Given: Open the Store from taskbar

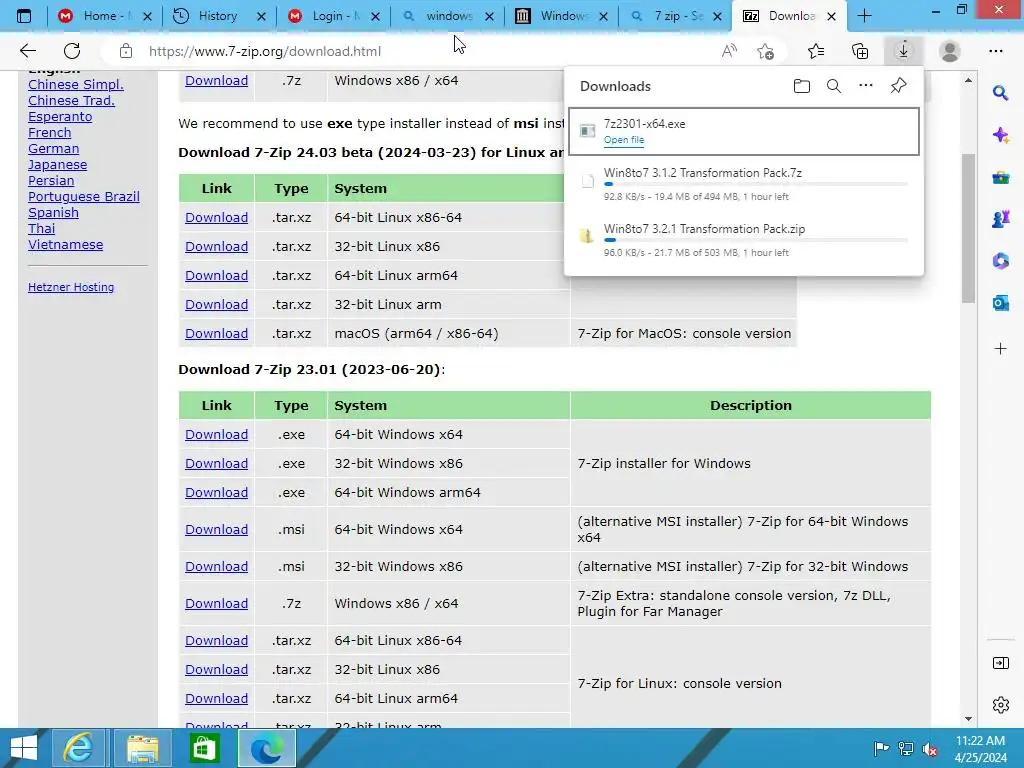Looking at the screenshot, I should (204, 748).
